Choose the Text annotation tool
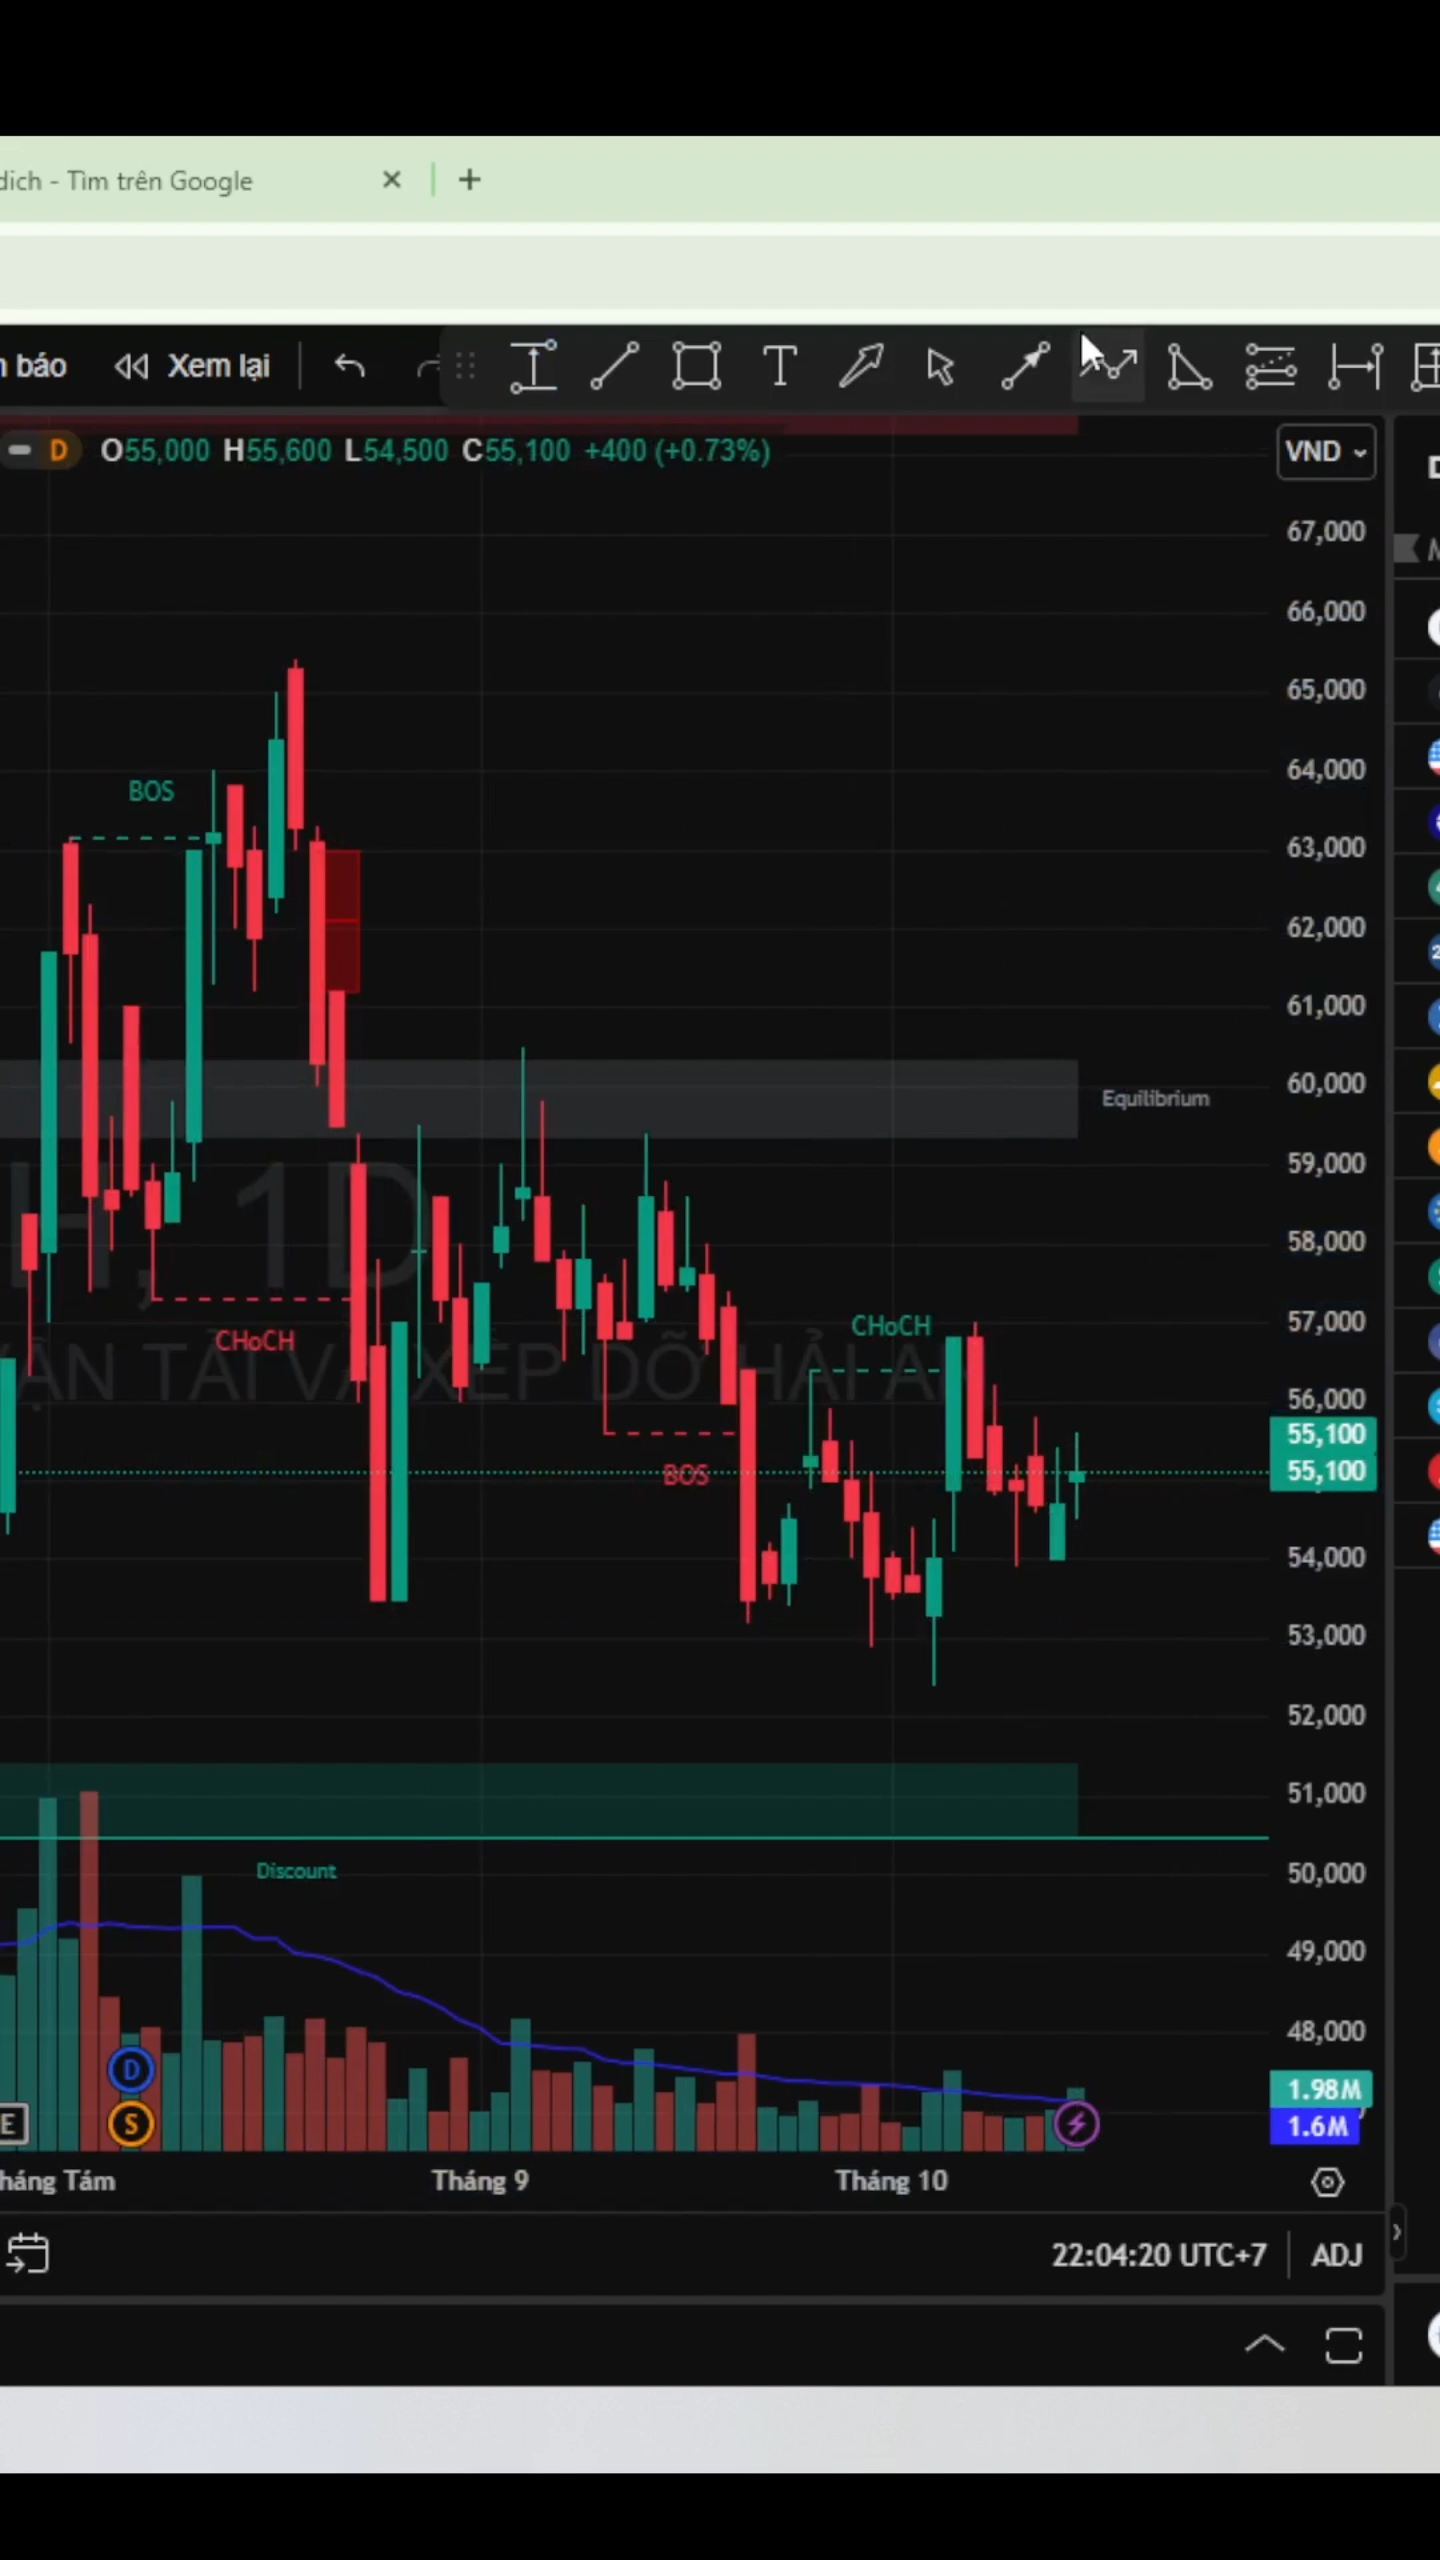This screenshot has height=2560, width=1440. click(x=779, y=366)
